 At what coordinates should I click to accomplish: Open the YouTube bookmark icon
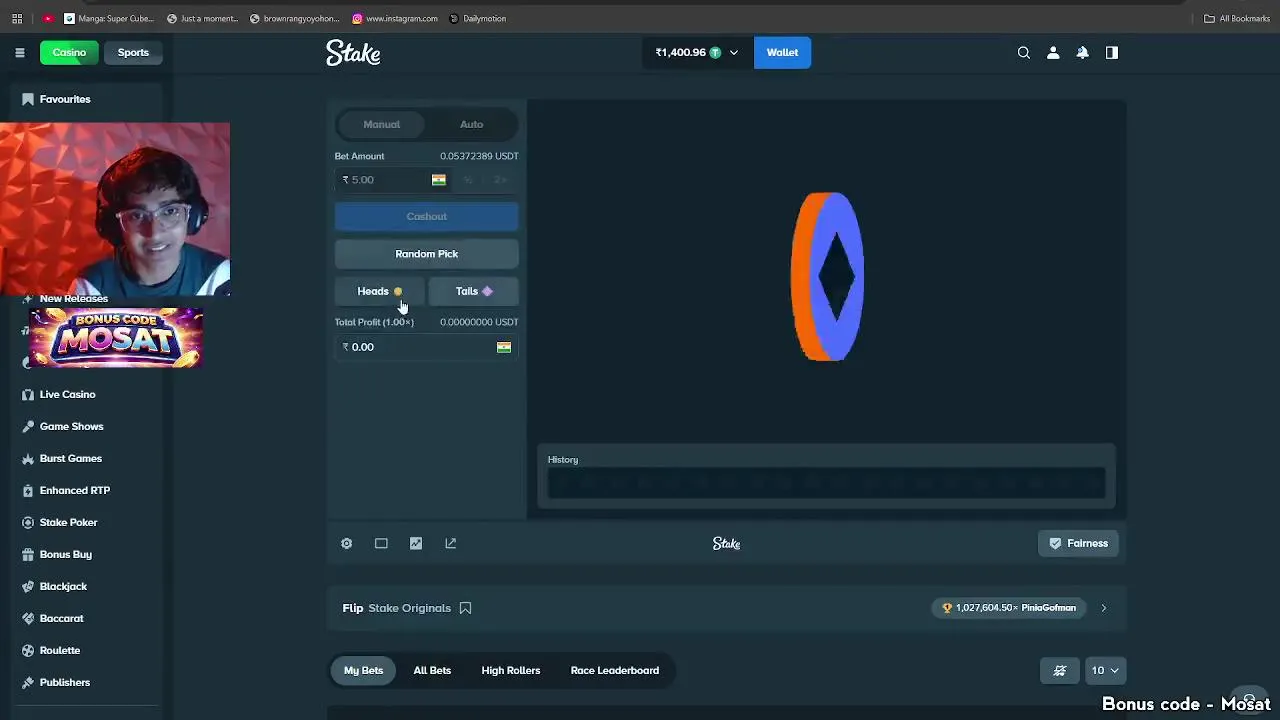point(48,18)
